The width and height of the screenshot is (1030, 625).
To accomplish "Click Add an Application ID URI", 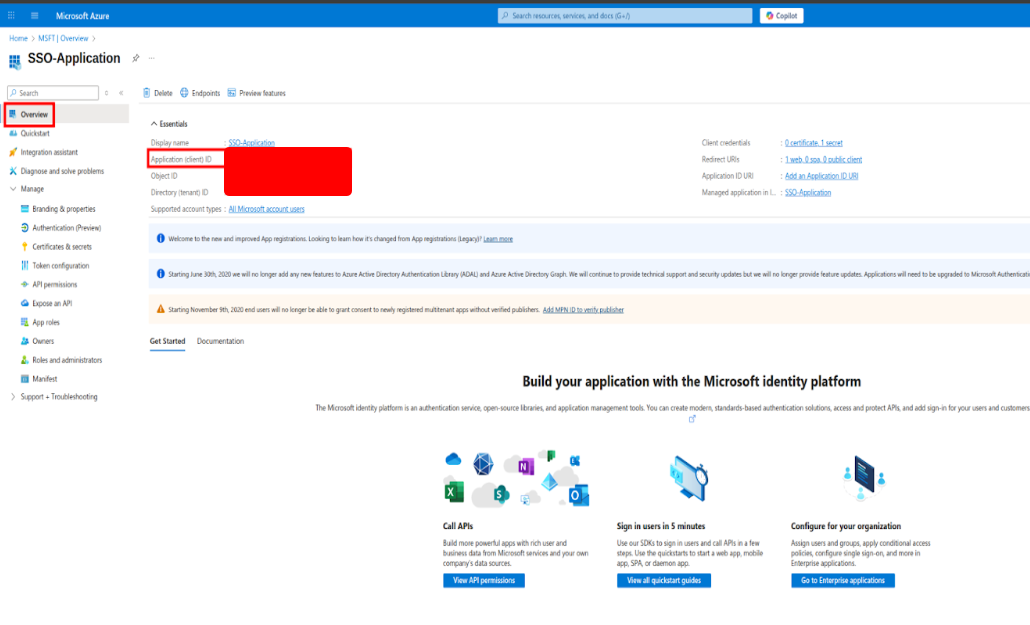I will [821, 176].
